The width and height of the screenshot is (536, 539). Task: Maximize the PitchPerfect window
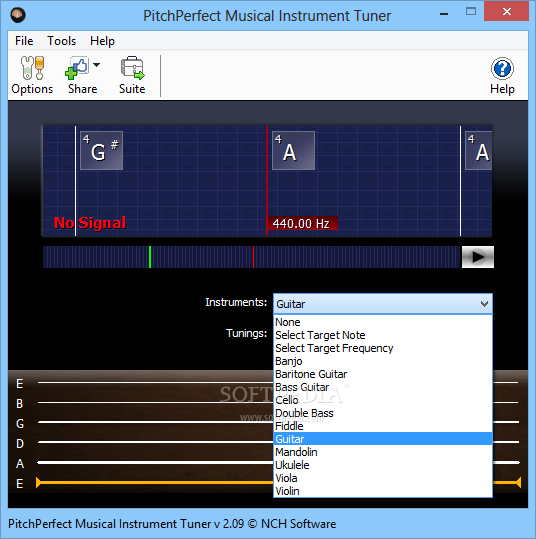coord(471,12)
